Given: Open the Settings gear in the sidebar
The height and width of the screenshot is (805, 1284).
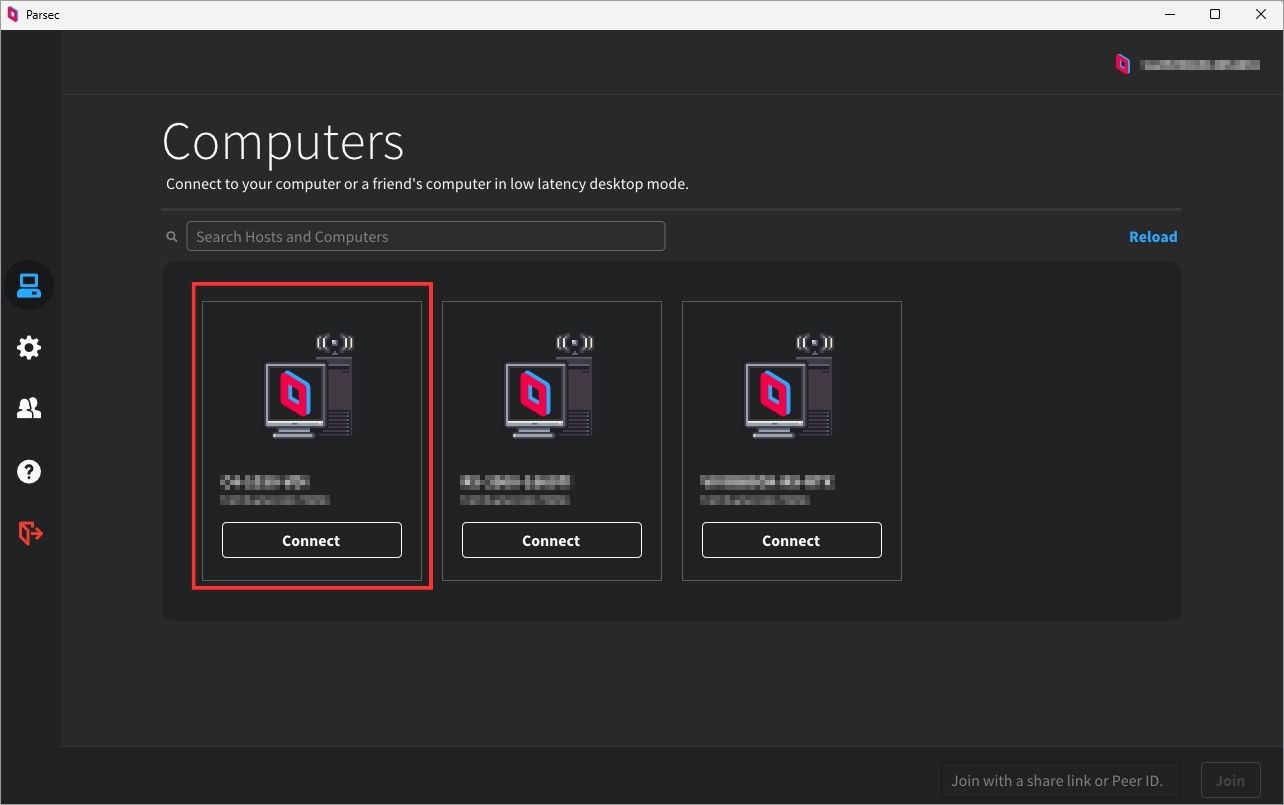Looking at the screenshot, I should [x=29, y=348].
